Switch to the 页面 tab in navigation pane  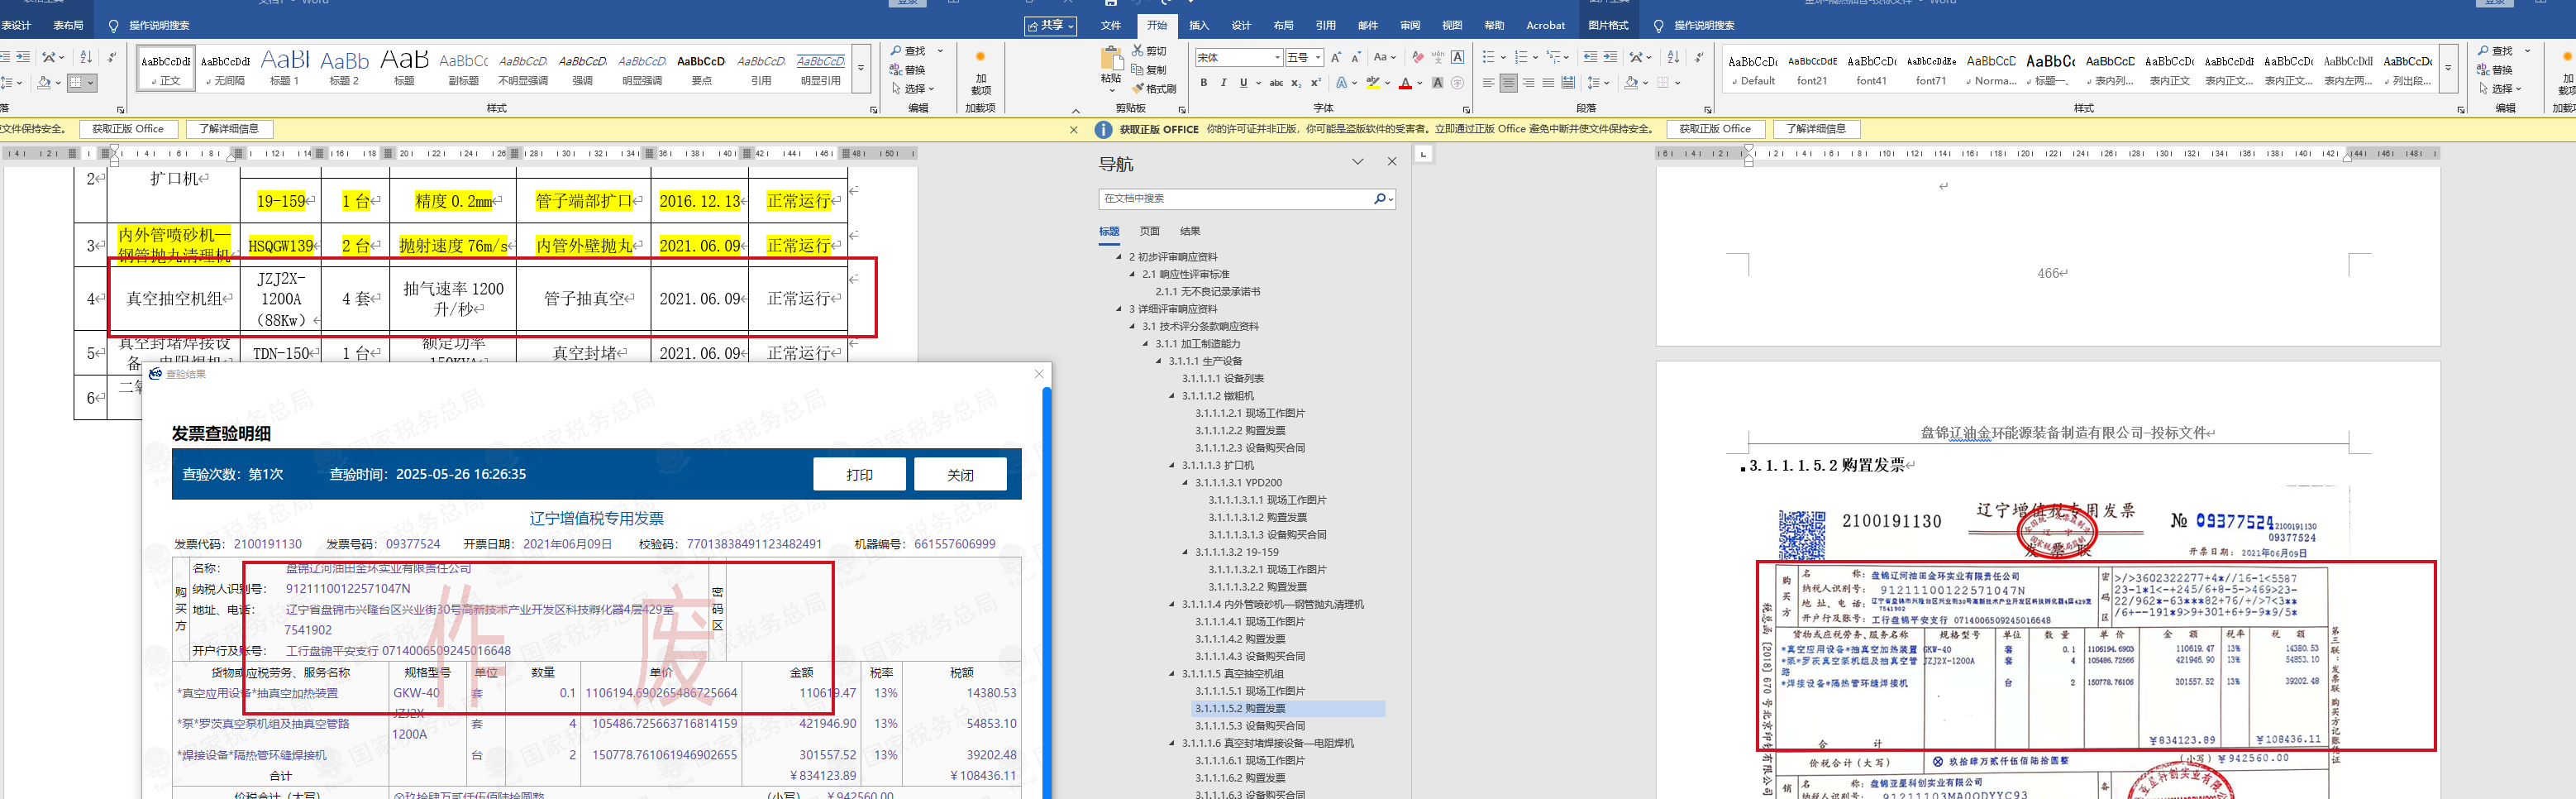coord(1150,231)
